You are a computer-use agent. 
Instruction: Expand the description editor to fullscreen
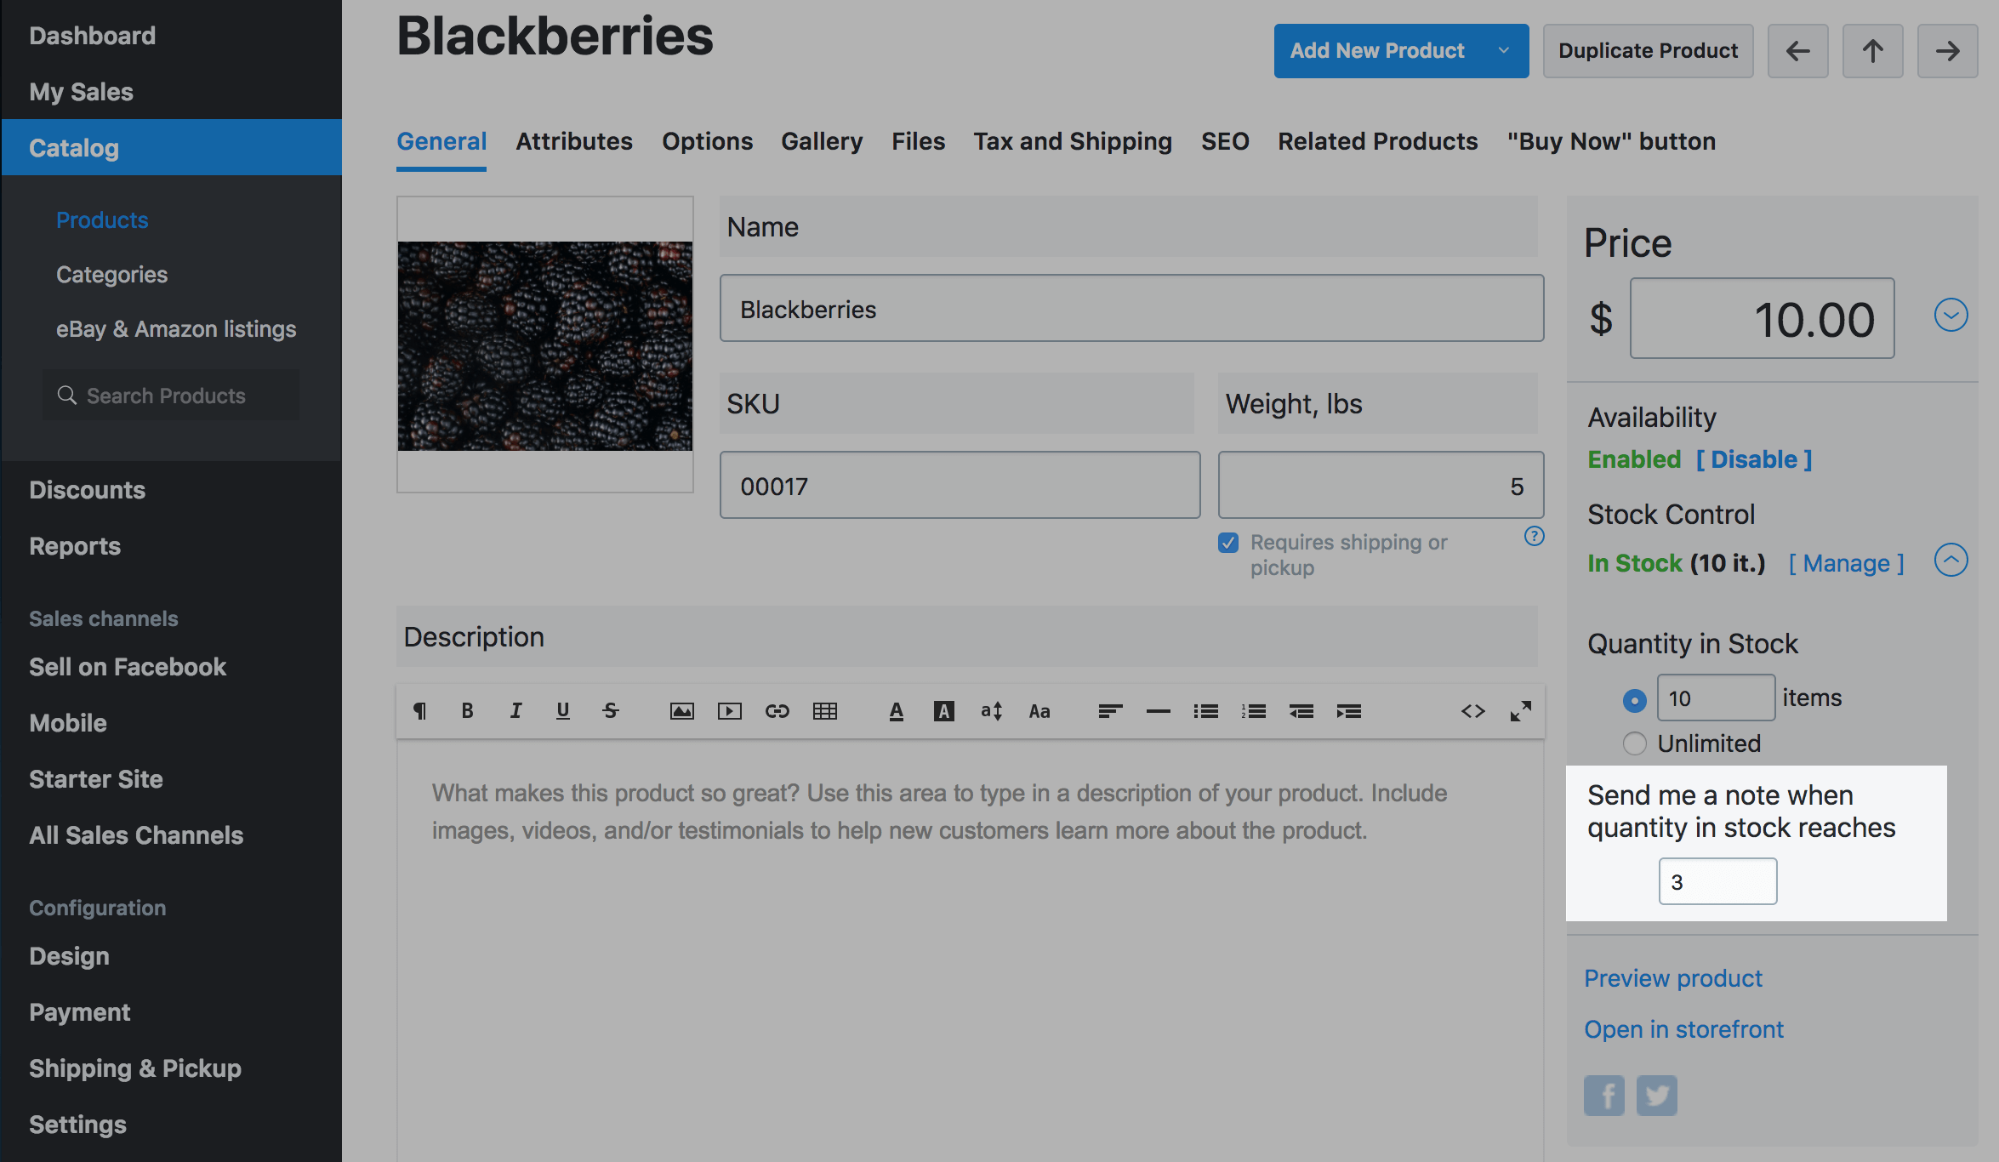1521,711
